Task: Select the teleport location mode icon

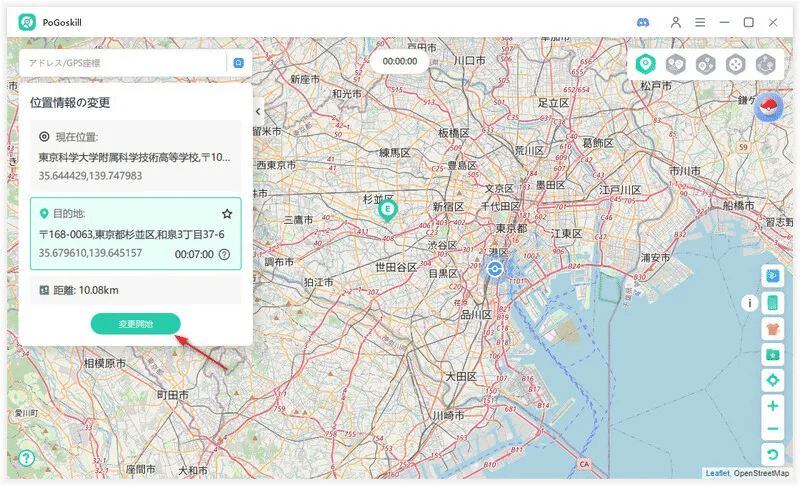Action: click(645, 64)
